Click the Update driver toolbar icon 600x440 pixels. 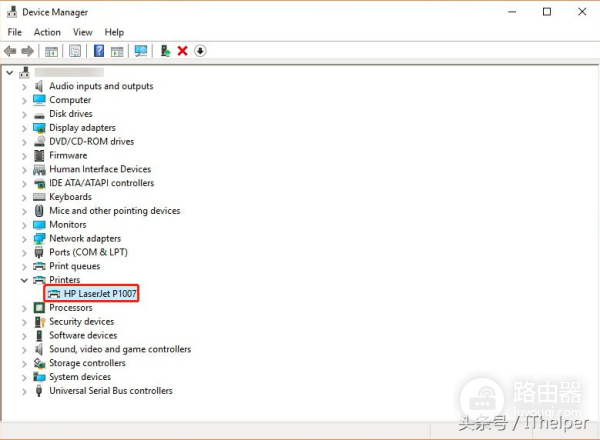pyautogui.click(x=165, y=51)
